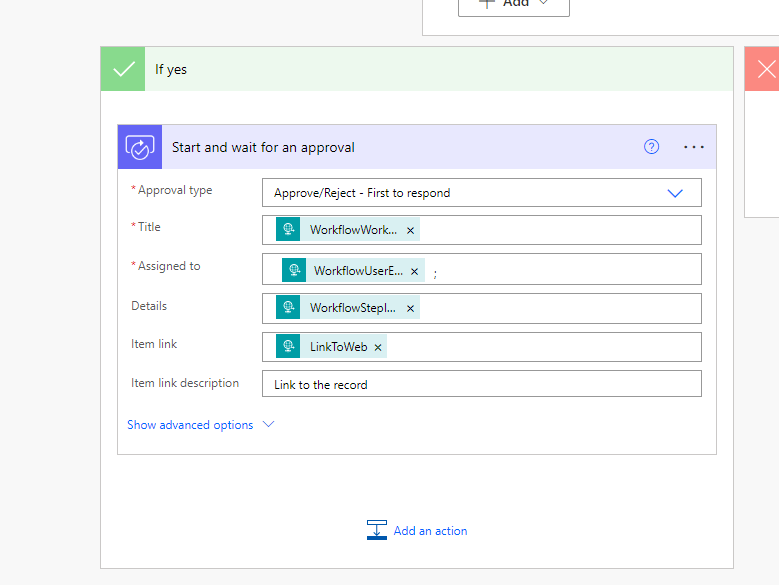Image resolution: width=779 pixels, height=585 pixels.
Task: Click dynamic content icon on LinkToWeb token
Action: [x=289, y=347]
